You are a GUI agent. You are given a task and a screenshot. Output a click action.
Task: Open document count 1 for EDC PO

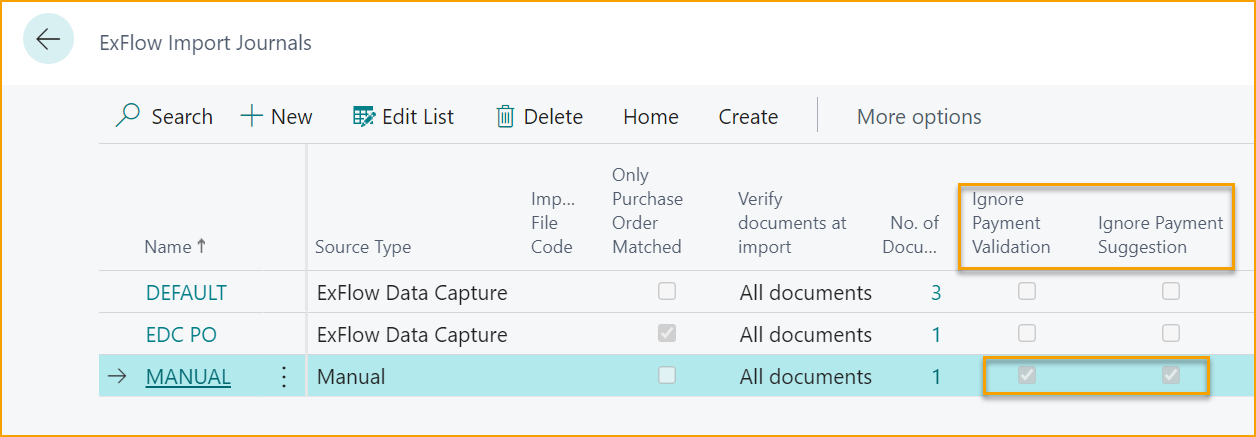point(937,335)
